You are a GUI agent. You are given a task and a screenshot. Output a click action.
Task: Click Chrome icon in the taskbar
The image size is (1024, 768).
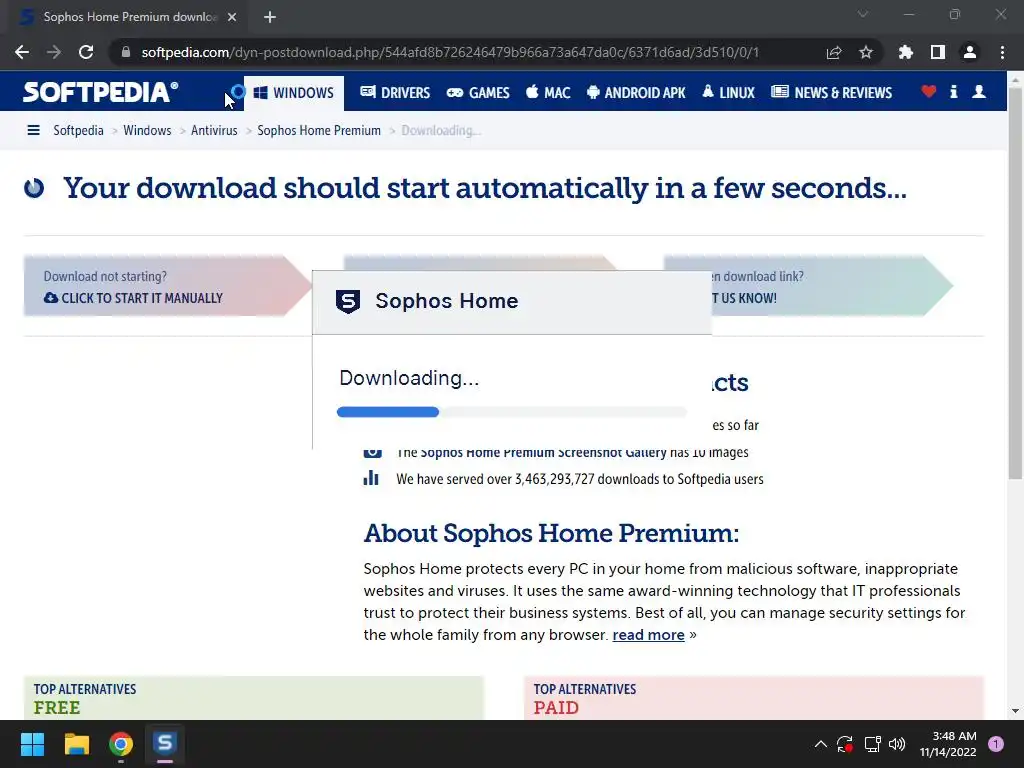pos(121,744)
